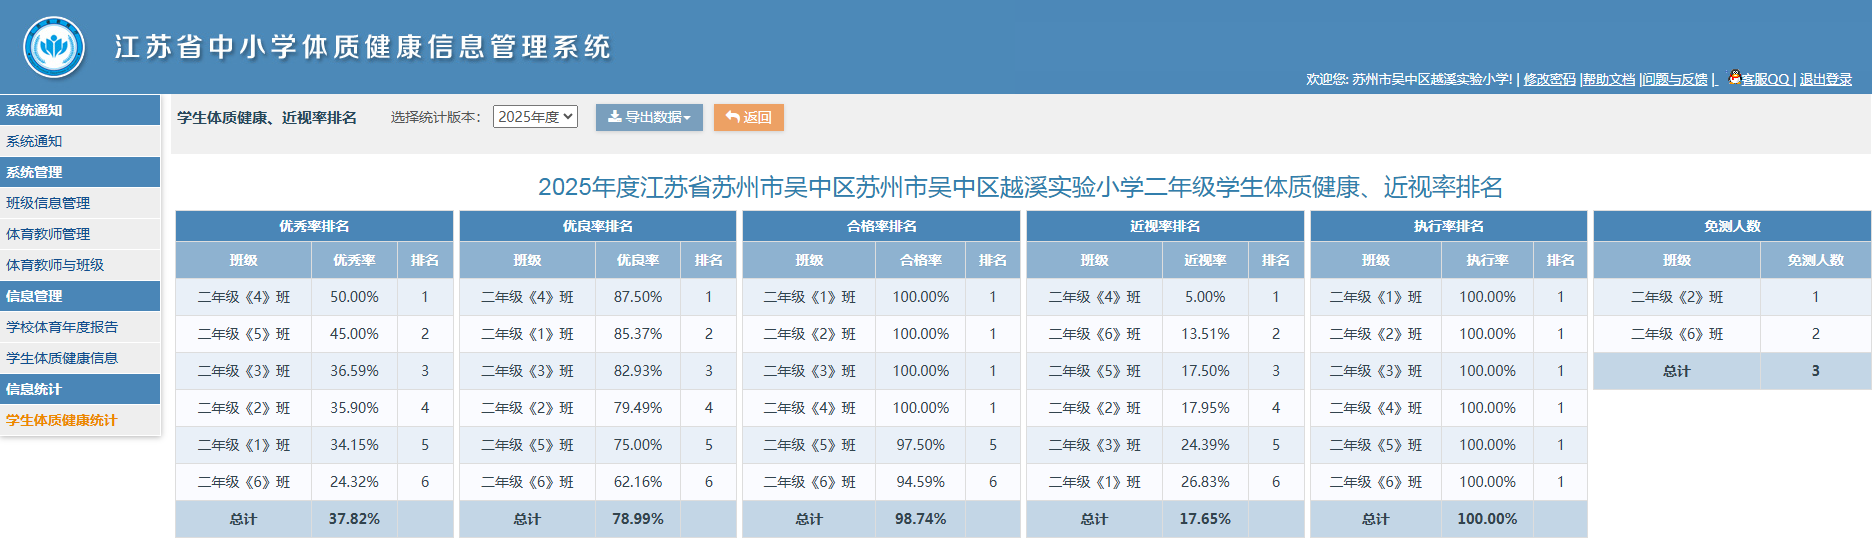Click 退出登录 to log out
The image size is (1872, 560).
(1825, 79)
